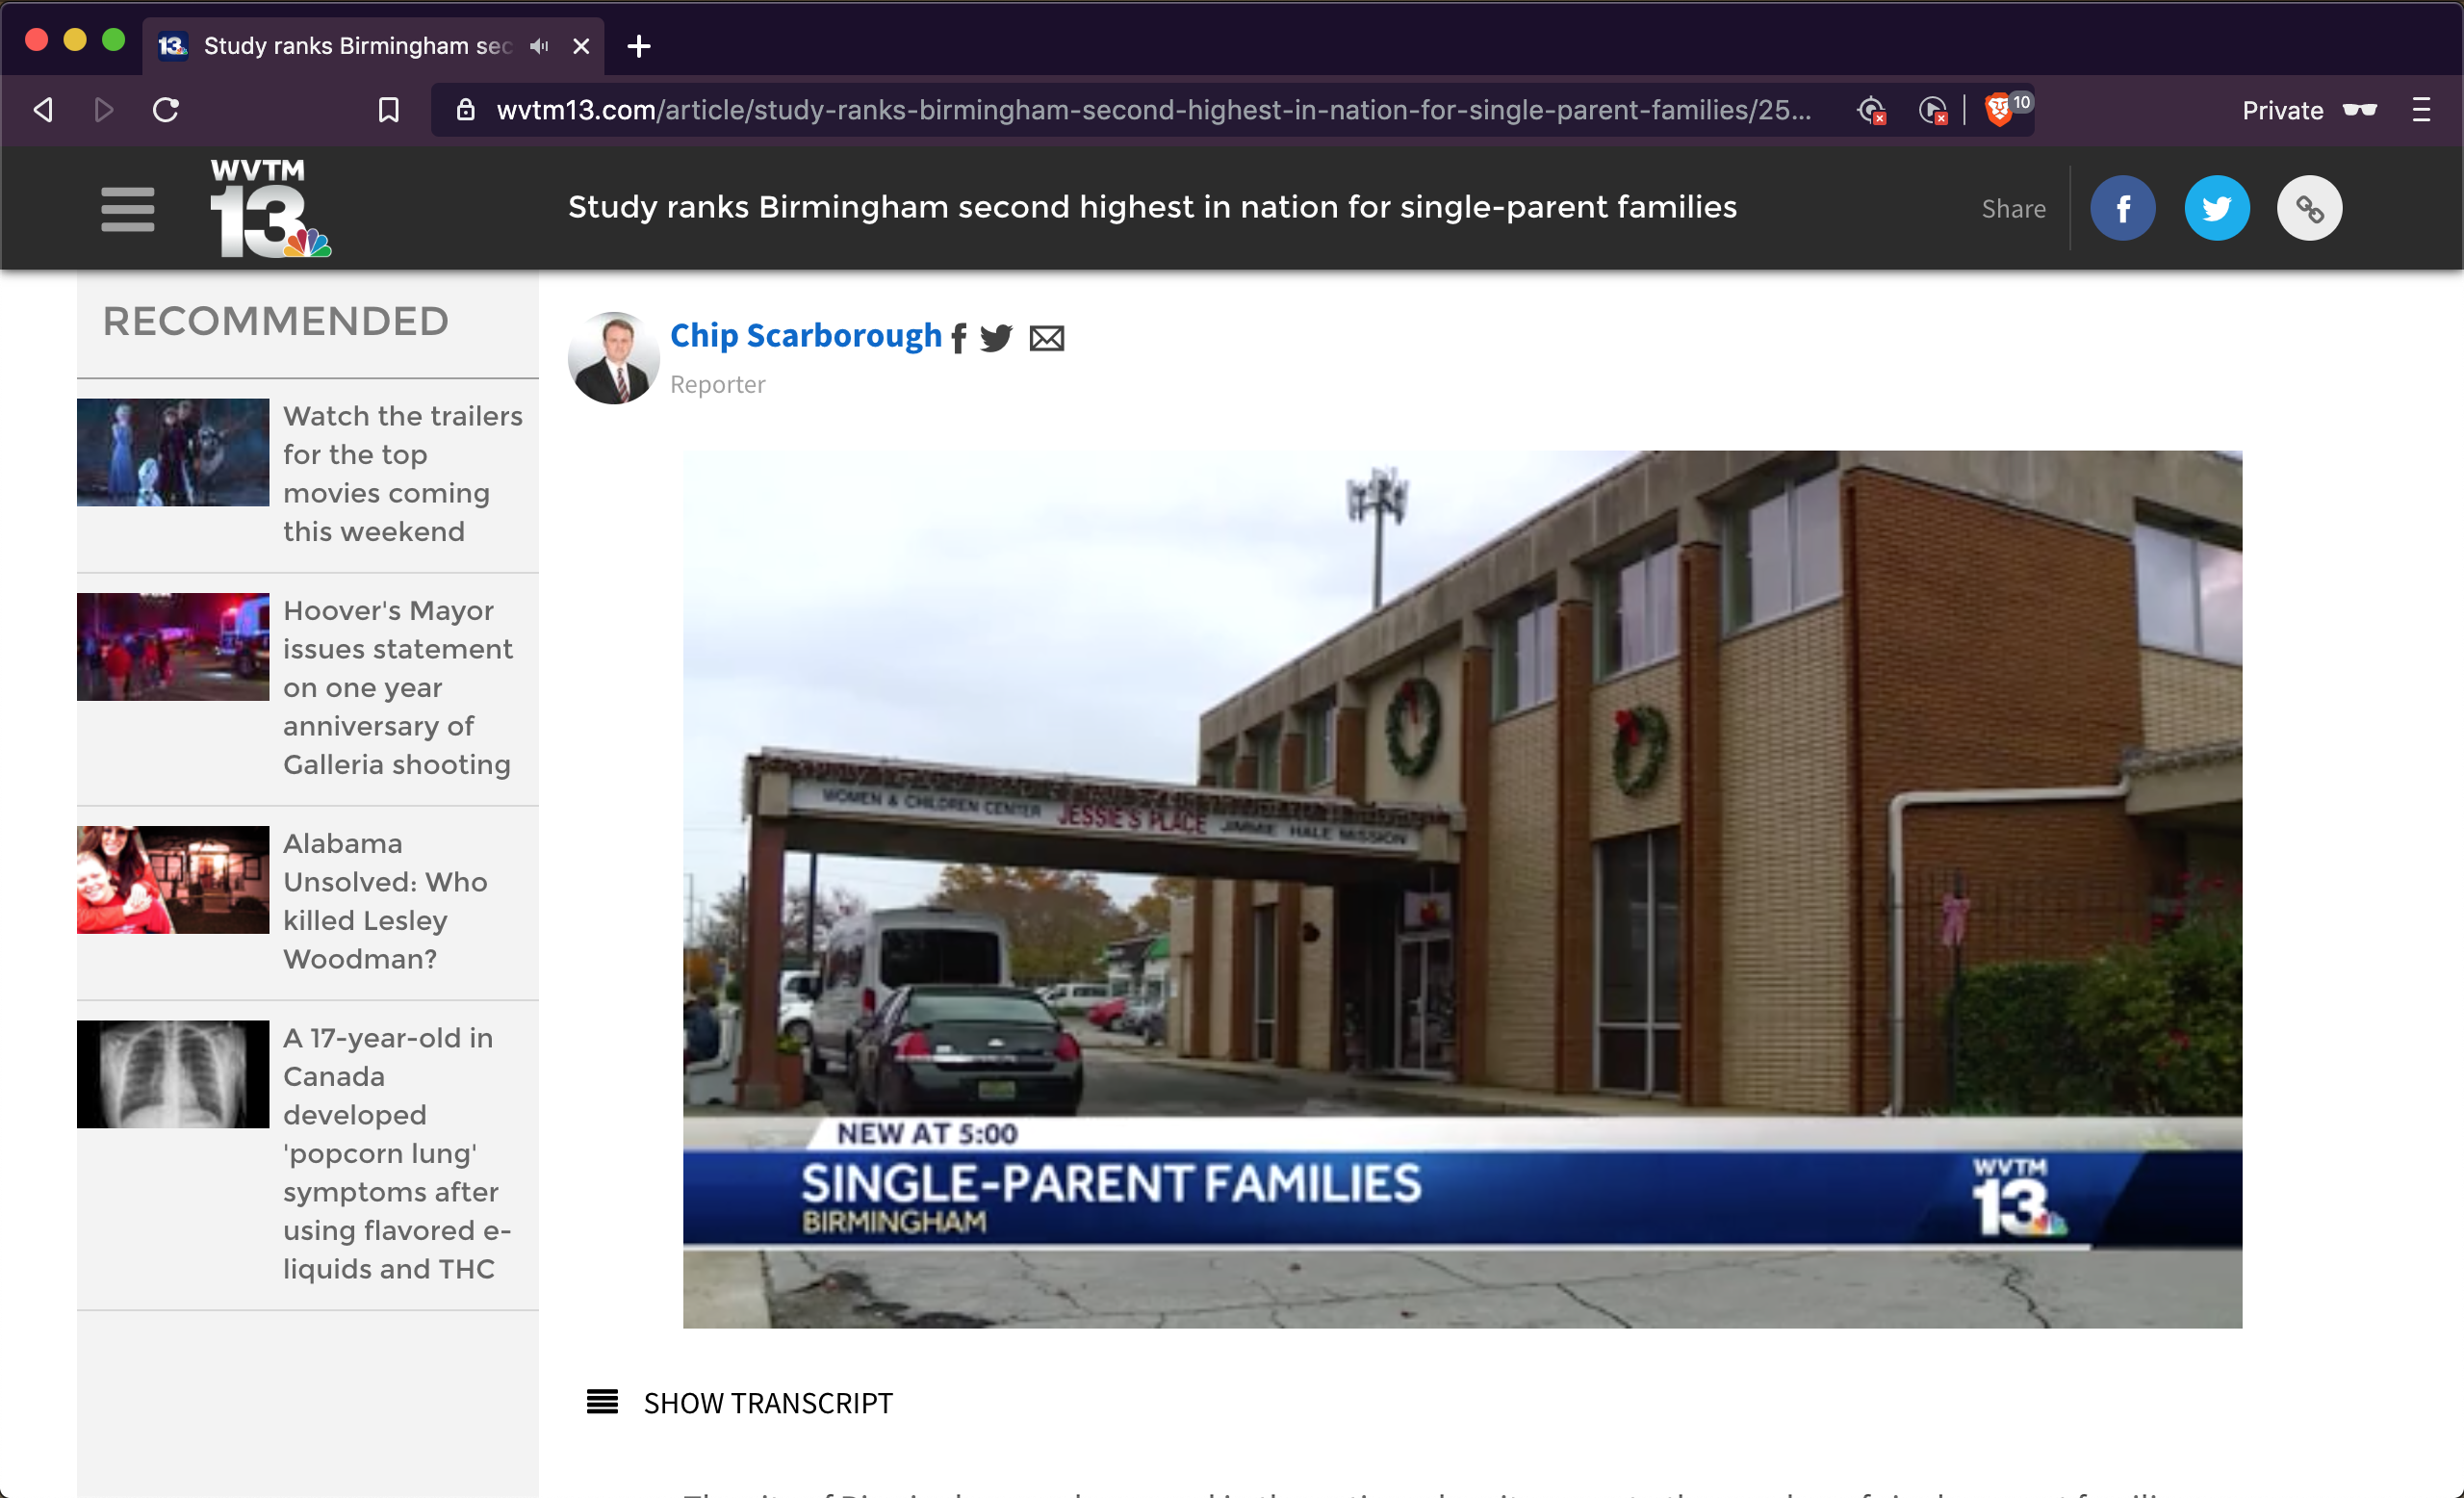The image size is (2464, 1498).
Task: Share the article on Facebook
Action: [x=2124, y=207]
